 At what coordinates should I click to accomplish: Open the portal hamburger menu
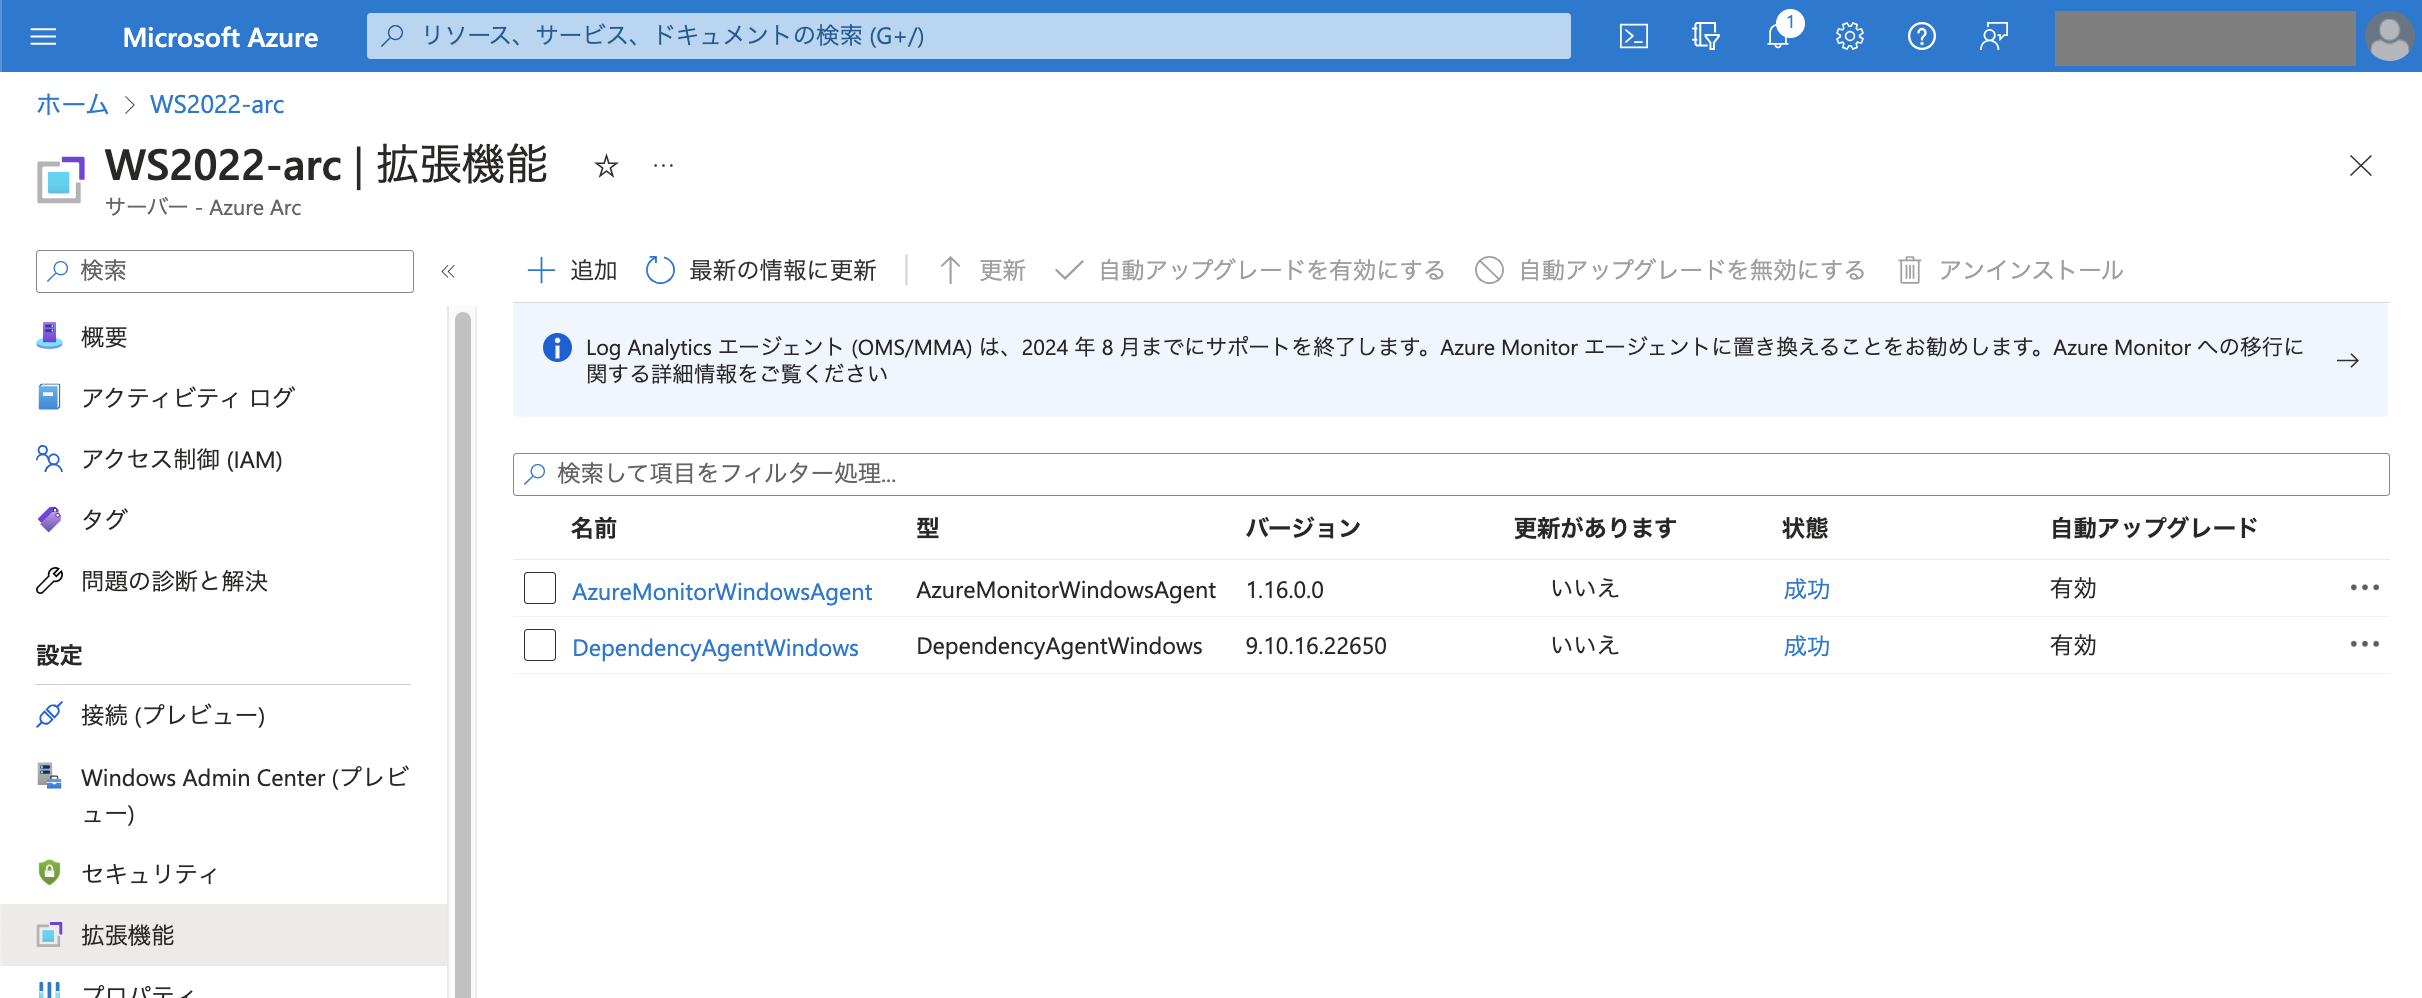pos(43,37)
